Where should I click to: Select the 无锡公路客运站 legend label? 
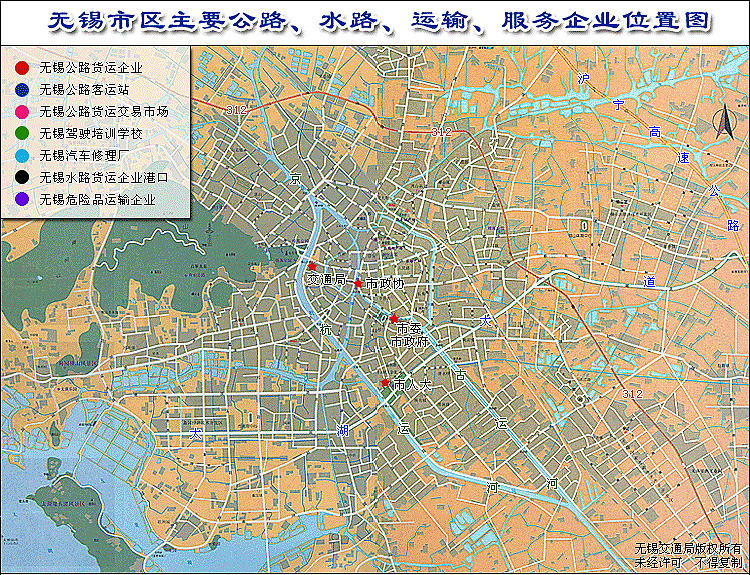click(83, 90)
